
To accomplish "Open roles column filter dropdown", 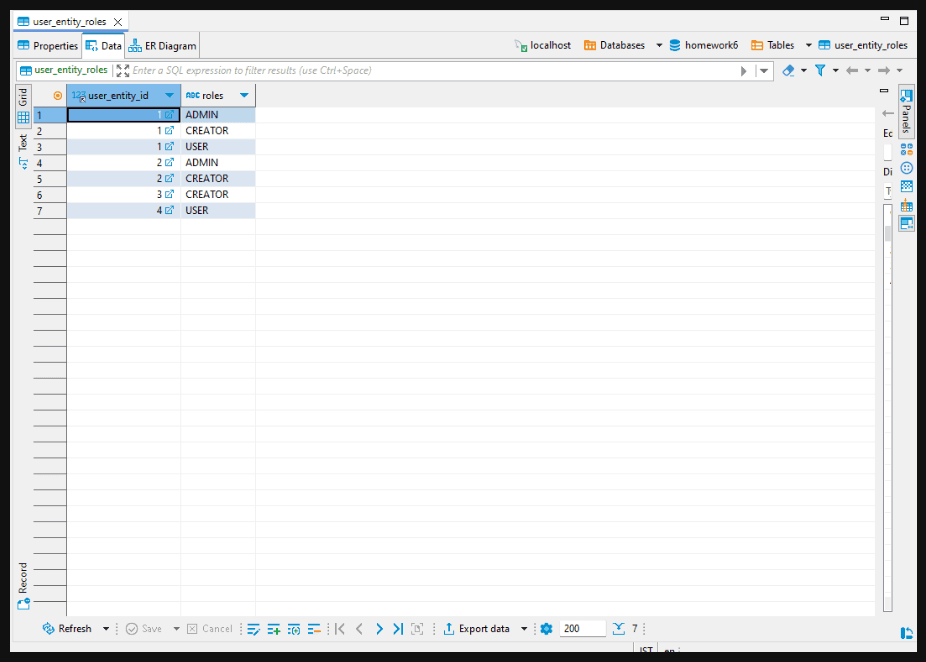I will (244, 96).
